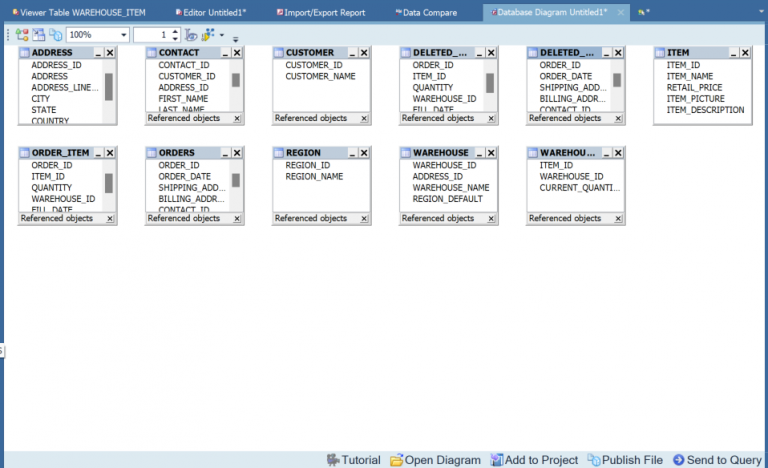Minimize the ADDRESS table box
768x468 pixels.
(x=97, y=53)
